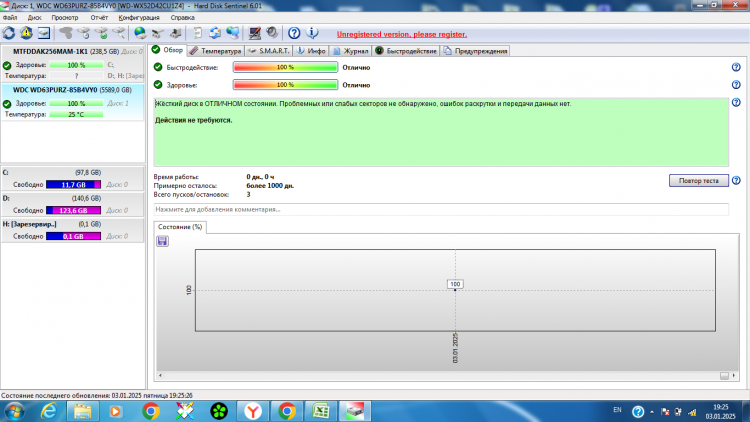Open the Диск menu
The height and width of the screenshot is (422, 750).
pyautogui.click(x=34, y=17)
